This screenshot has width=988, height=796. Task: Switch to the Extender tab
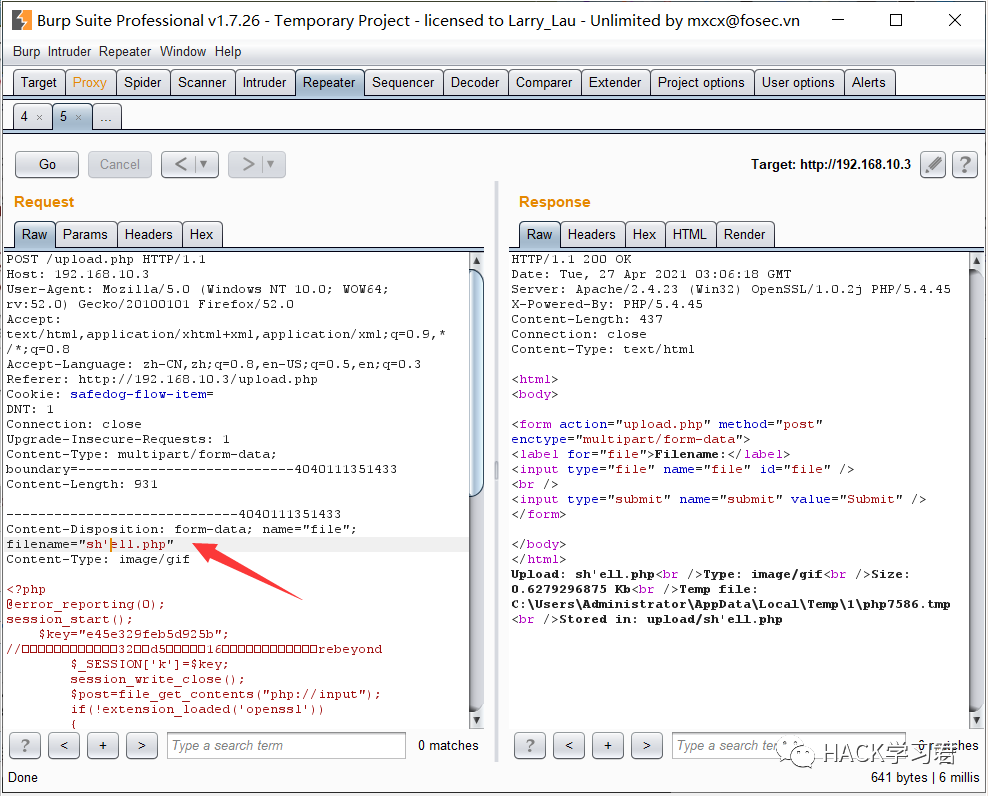(x=615, y=83)
